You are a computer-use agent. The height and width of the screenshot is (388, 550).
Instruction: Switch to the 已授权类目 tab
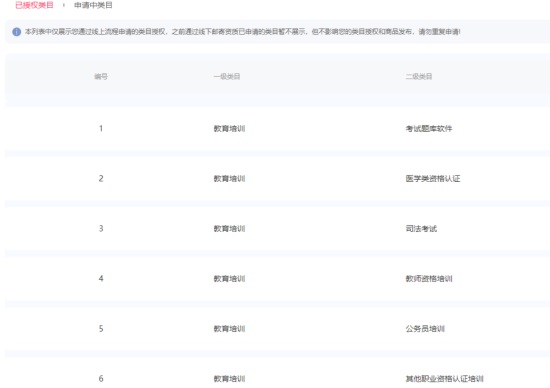(34, 5)
